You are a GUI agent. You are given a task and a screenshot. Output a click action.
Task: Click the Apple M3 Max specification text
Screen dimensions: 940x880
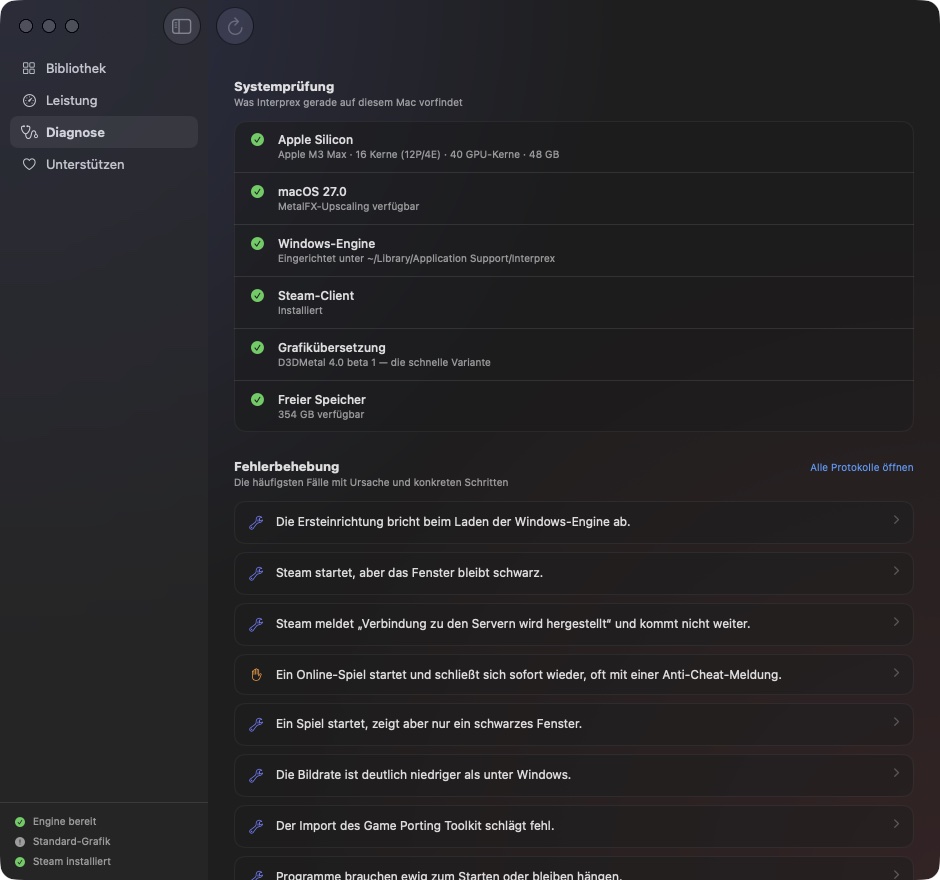418,155
